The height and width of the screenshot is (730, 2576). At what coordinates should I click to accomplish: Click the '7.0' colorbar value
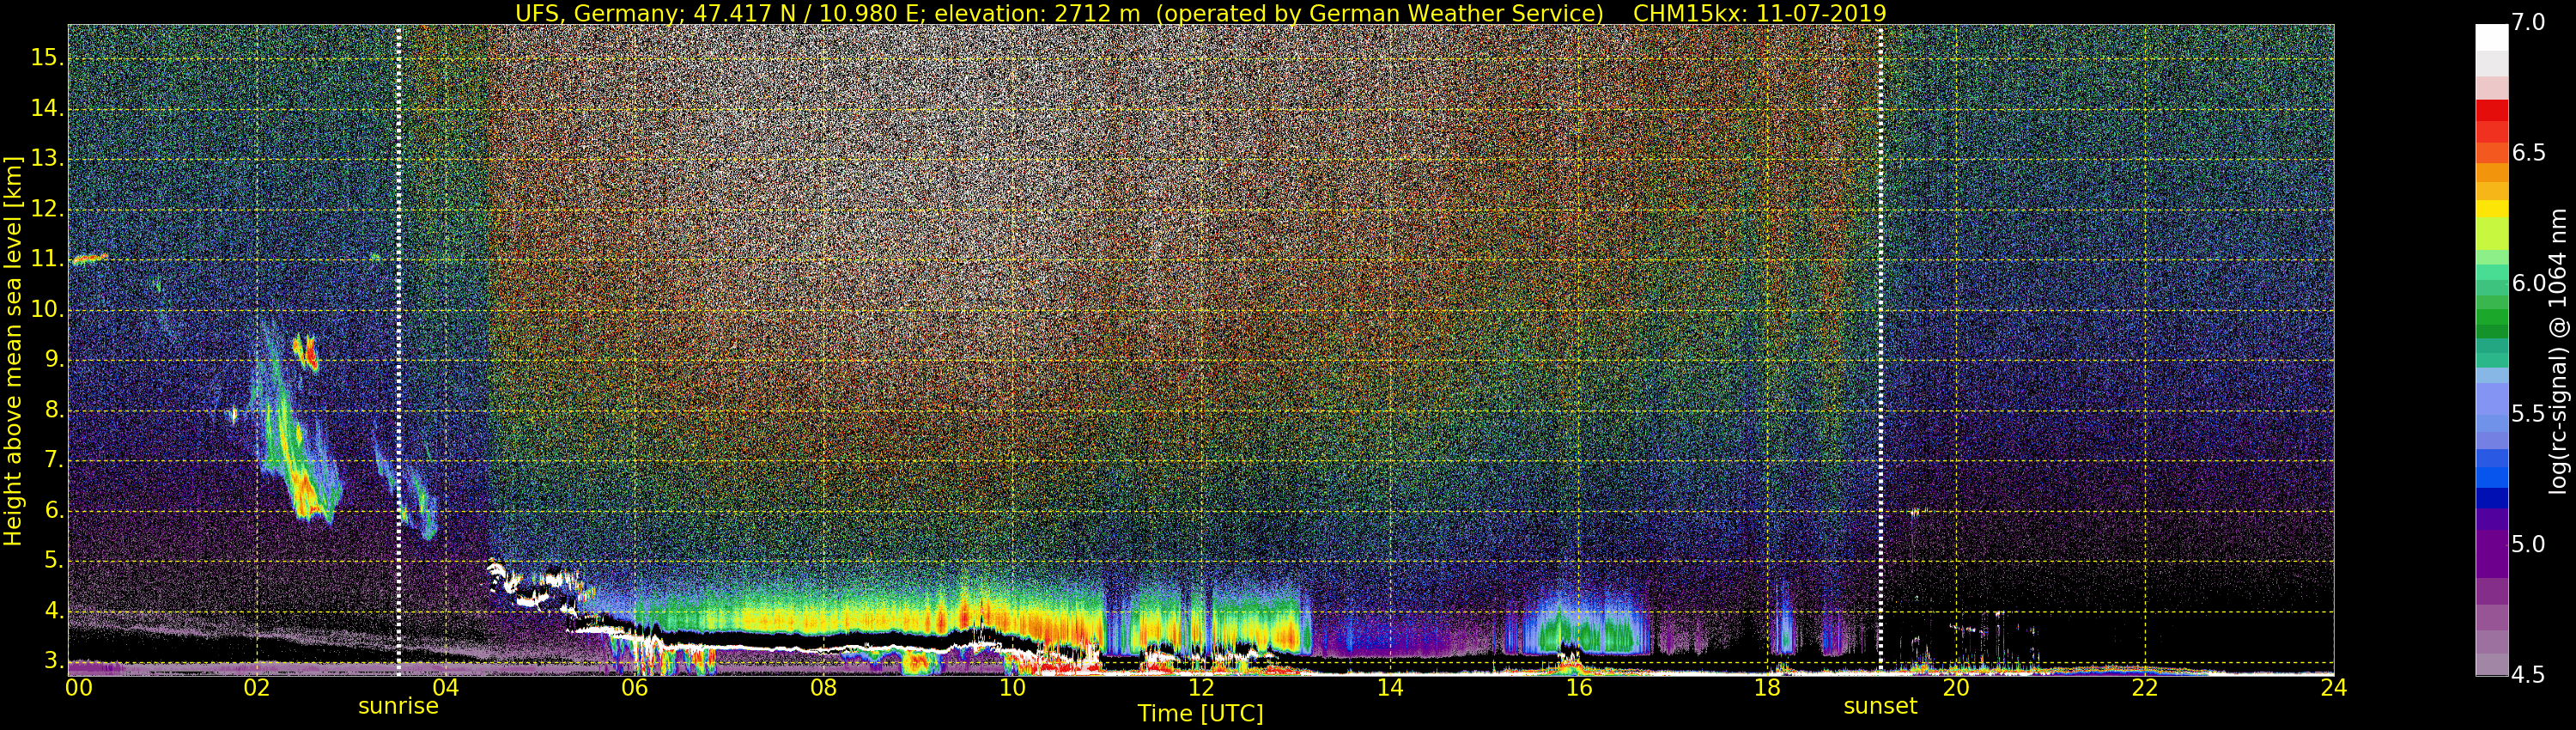[x=2528, y=23]
